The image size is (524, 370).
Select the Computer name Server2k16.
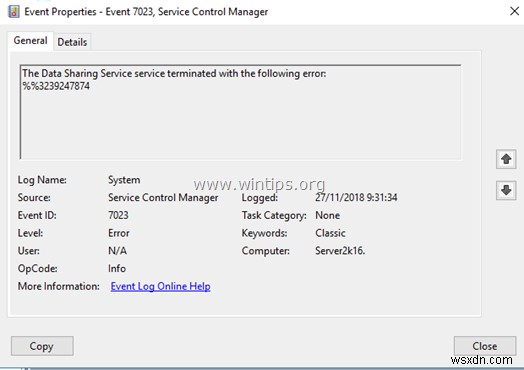pyautogui.click(x=340, y=251)
